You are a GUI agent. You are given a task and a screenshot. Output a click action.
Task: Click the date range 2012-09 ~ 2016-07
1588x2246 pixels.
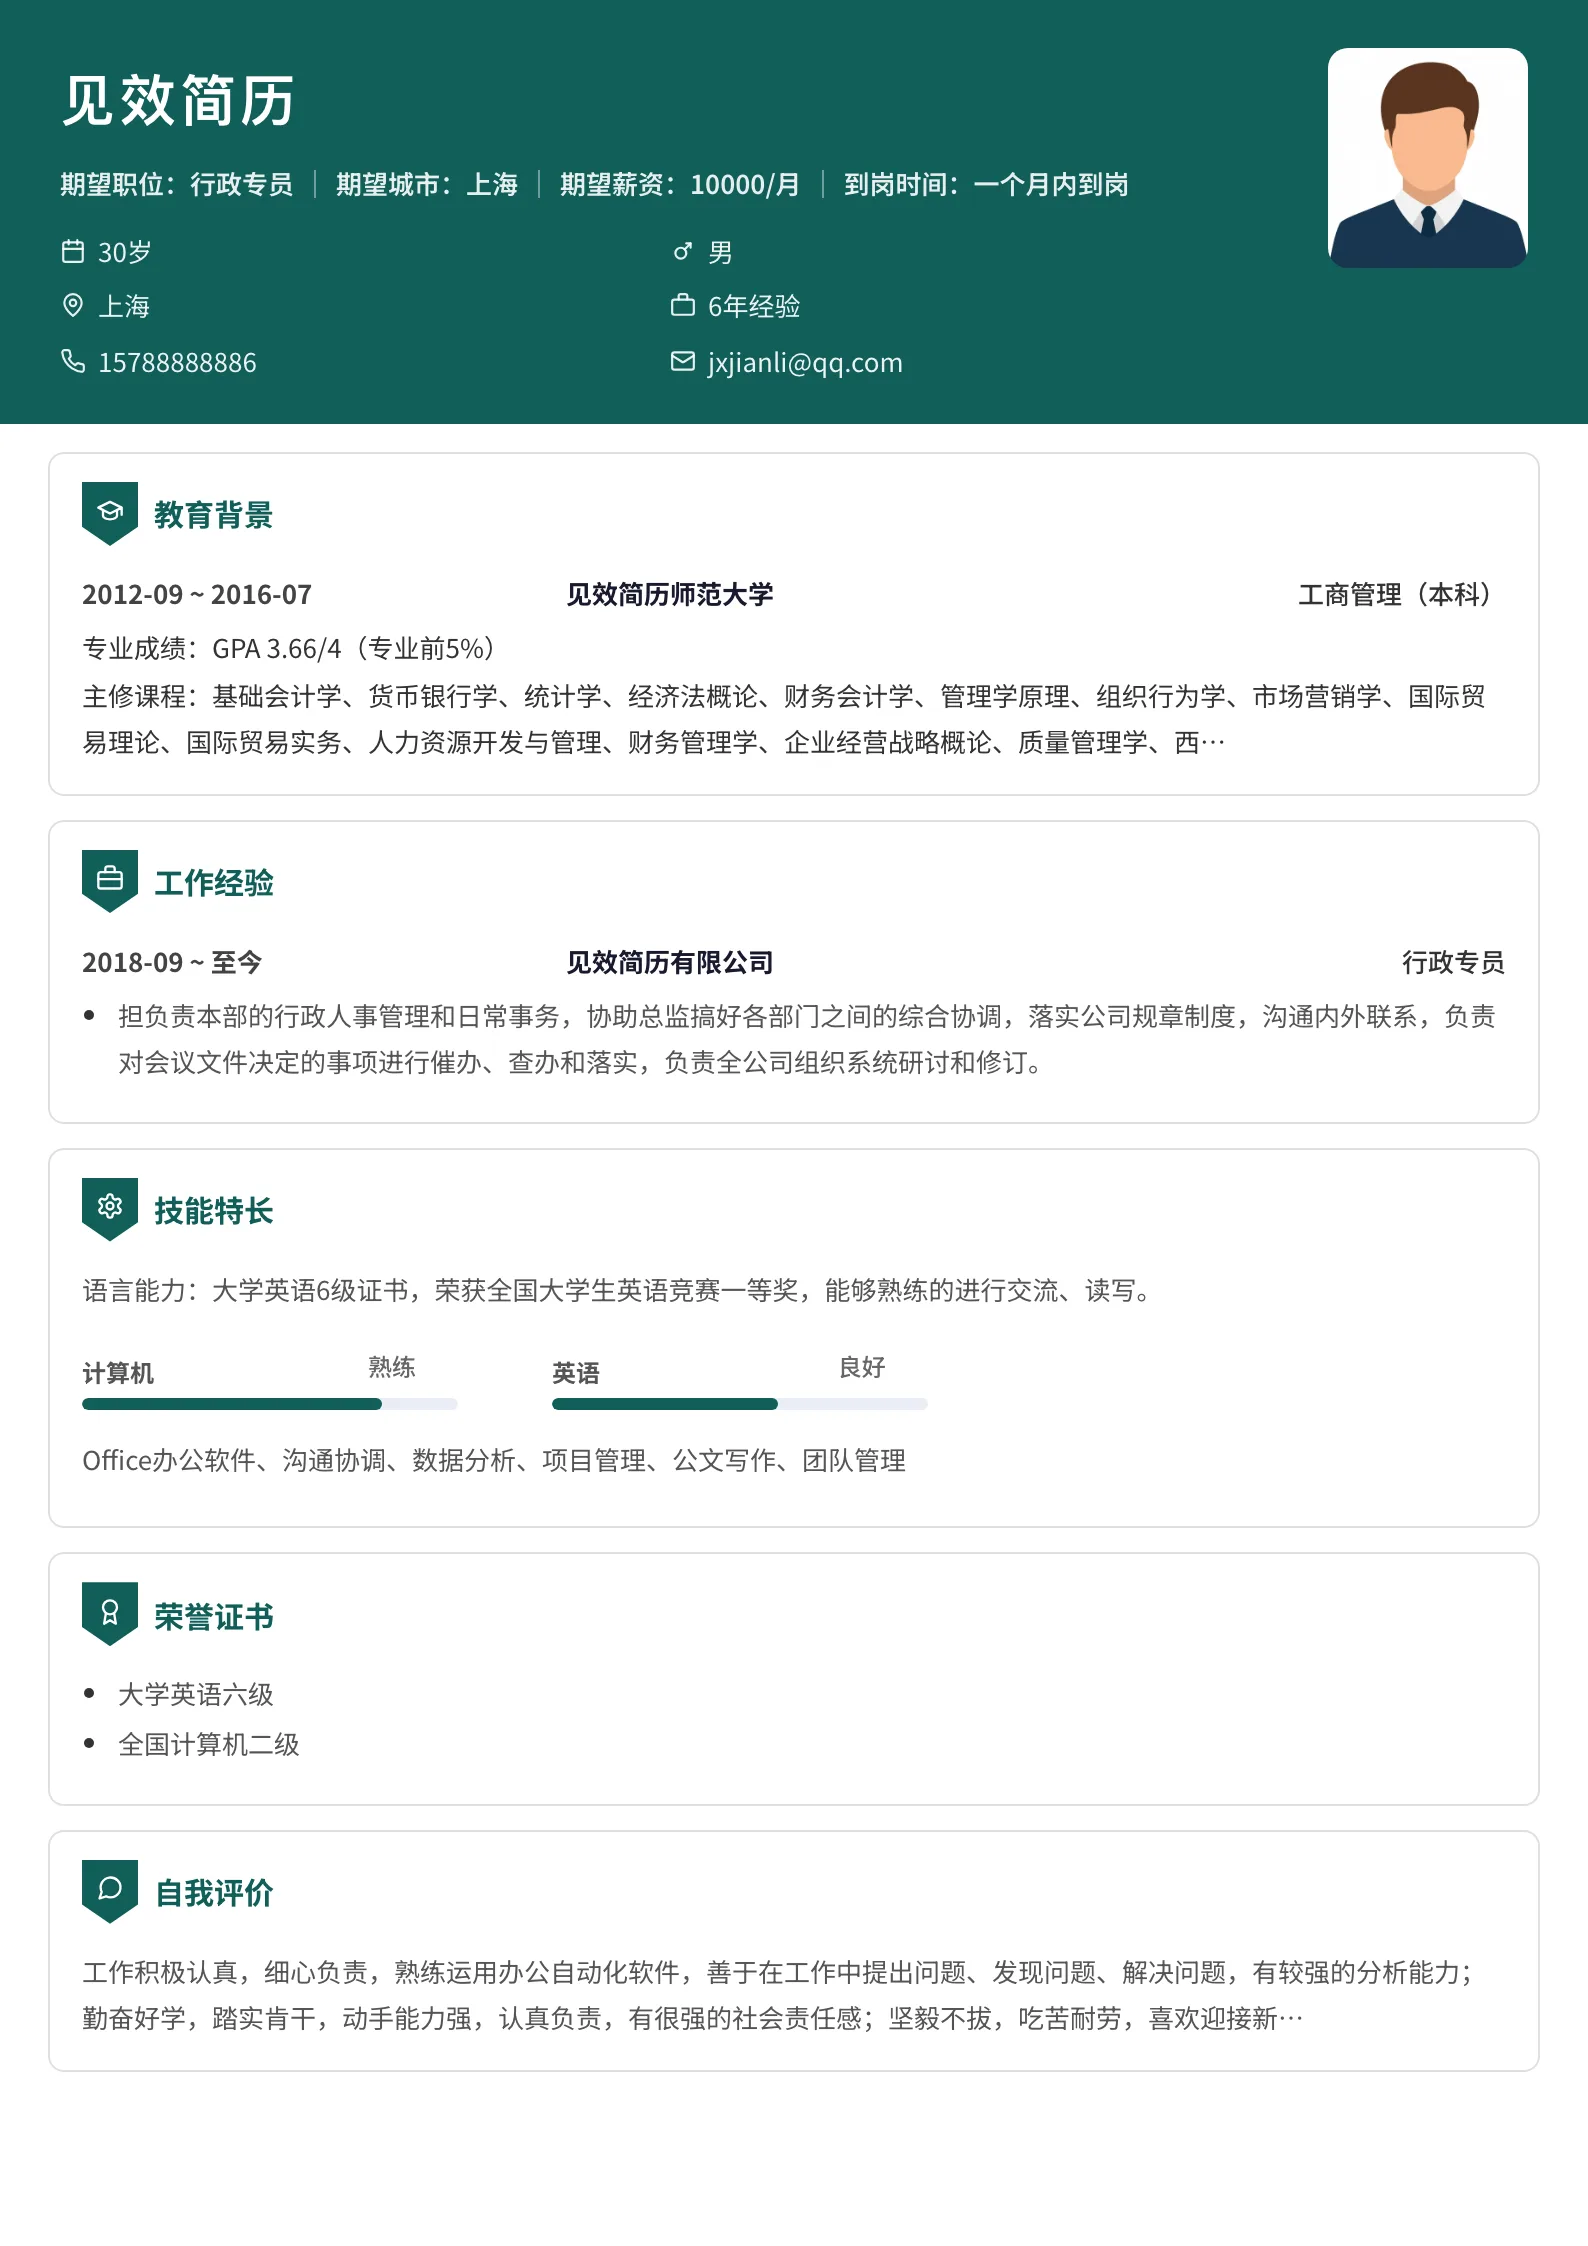click(197, 595)
